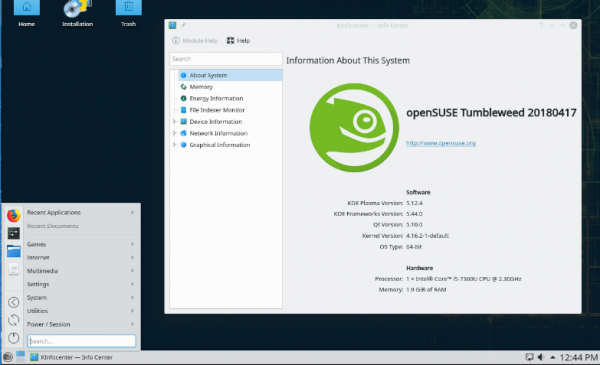This screenshot has height=365, width=600.
Task: Click the launcher search field
Action: pos(82,341)
